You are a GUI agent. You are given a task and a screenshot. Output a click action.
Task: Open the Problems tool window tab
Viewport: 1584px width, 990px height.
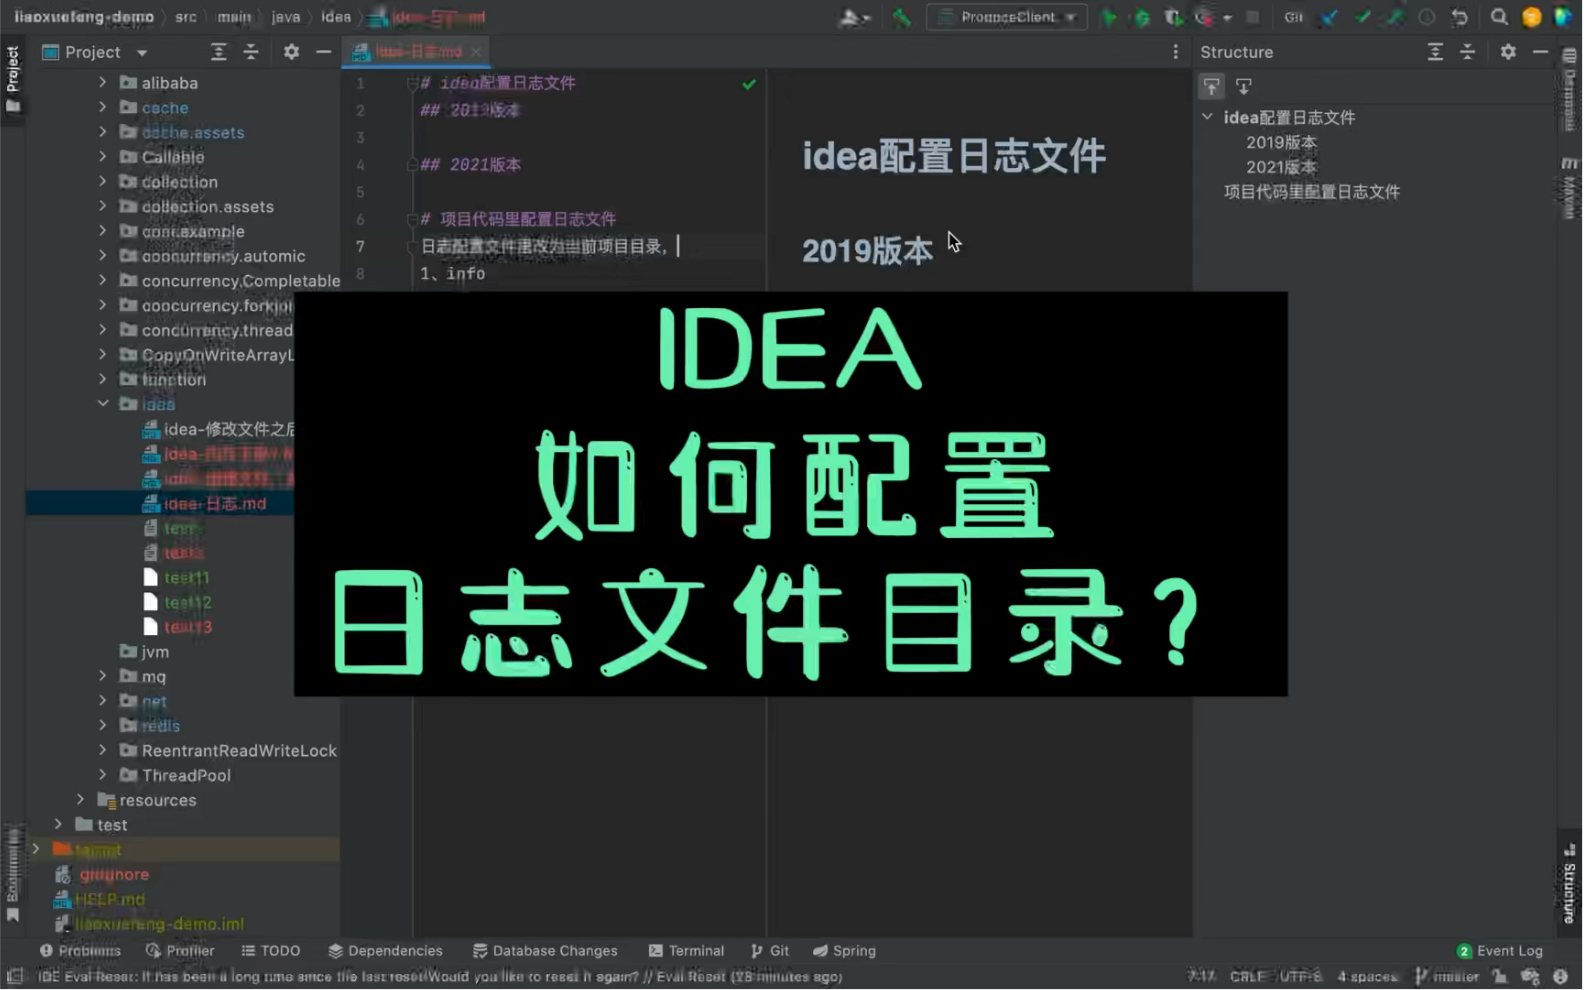click(80, 951)
